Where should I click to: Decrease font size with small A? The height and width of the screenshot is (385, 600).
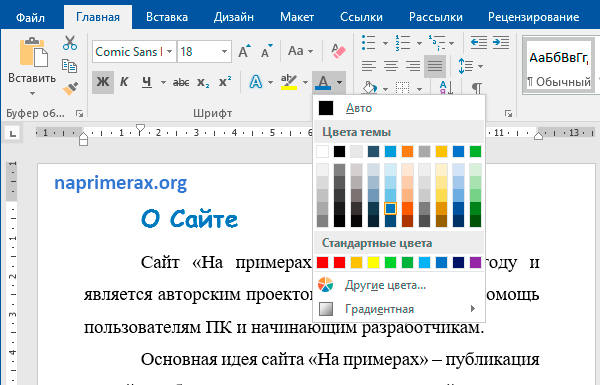click(x=267, y=51)
